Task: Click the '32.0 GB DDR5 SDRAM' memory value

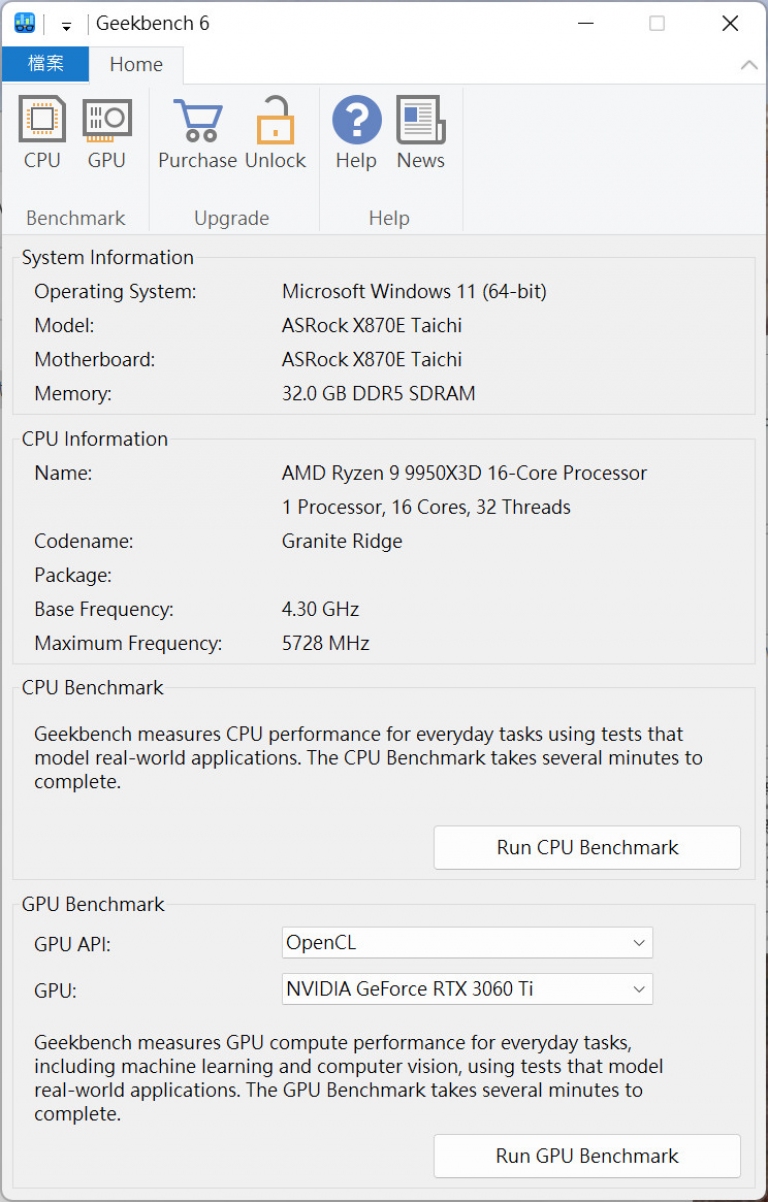Action: pos(379,393)
